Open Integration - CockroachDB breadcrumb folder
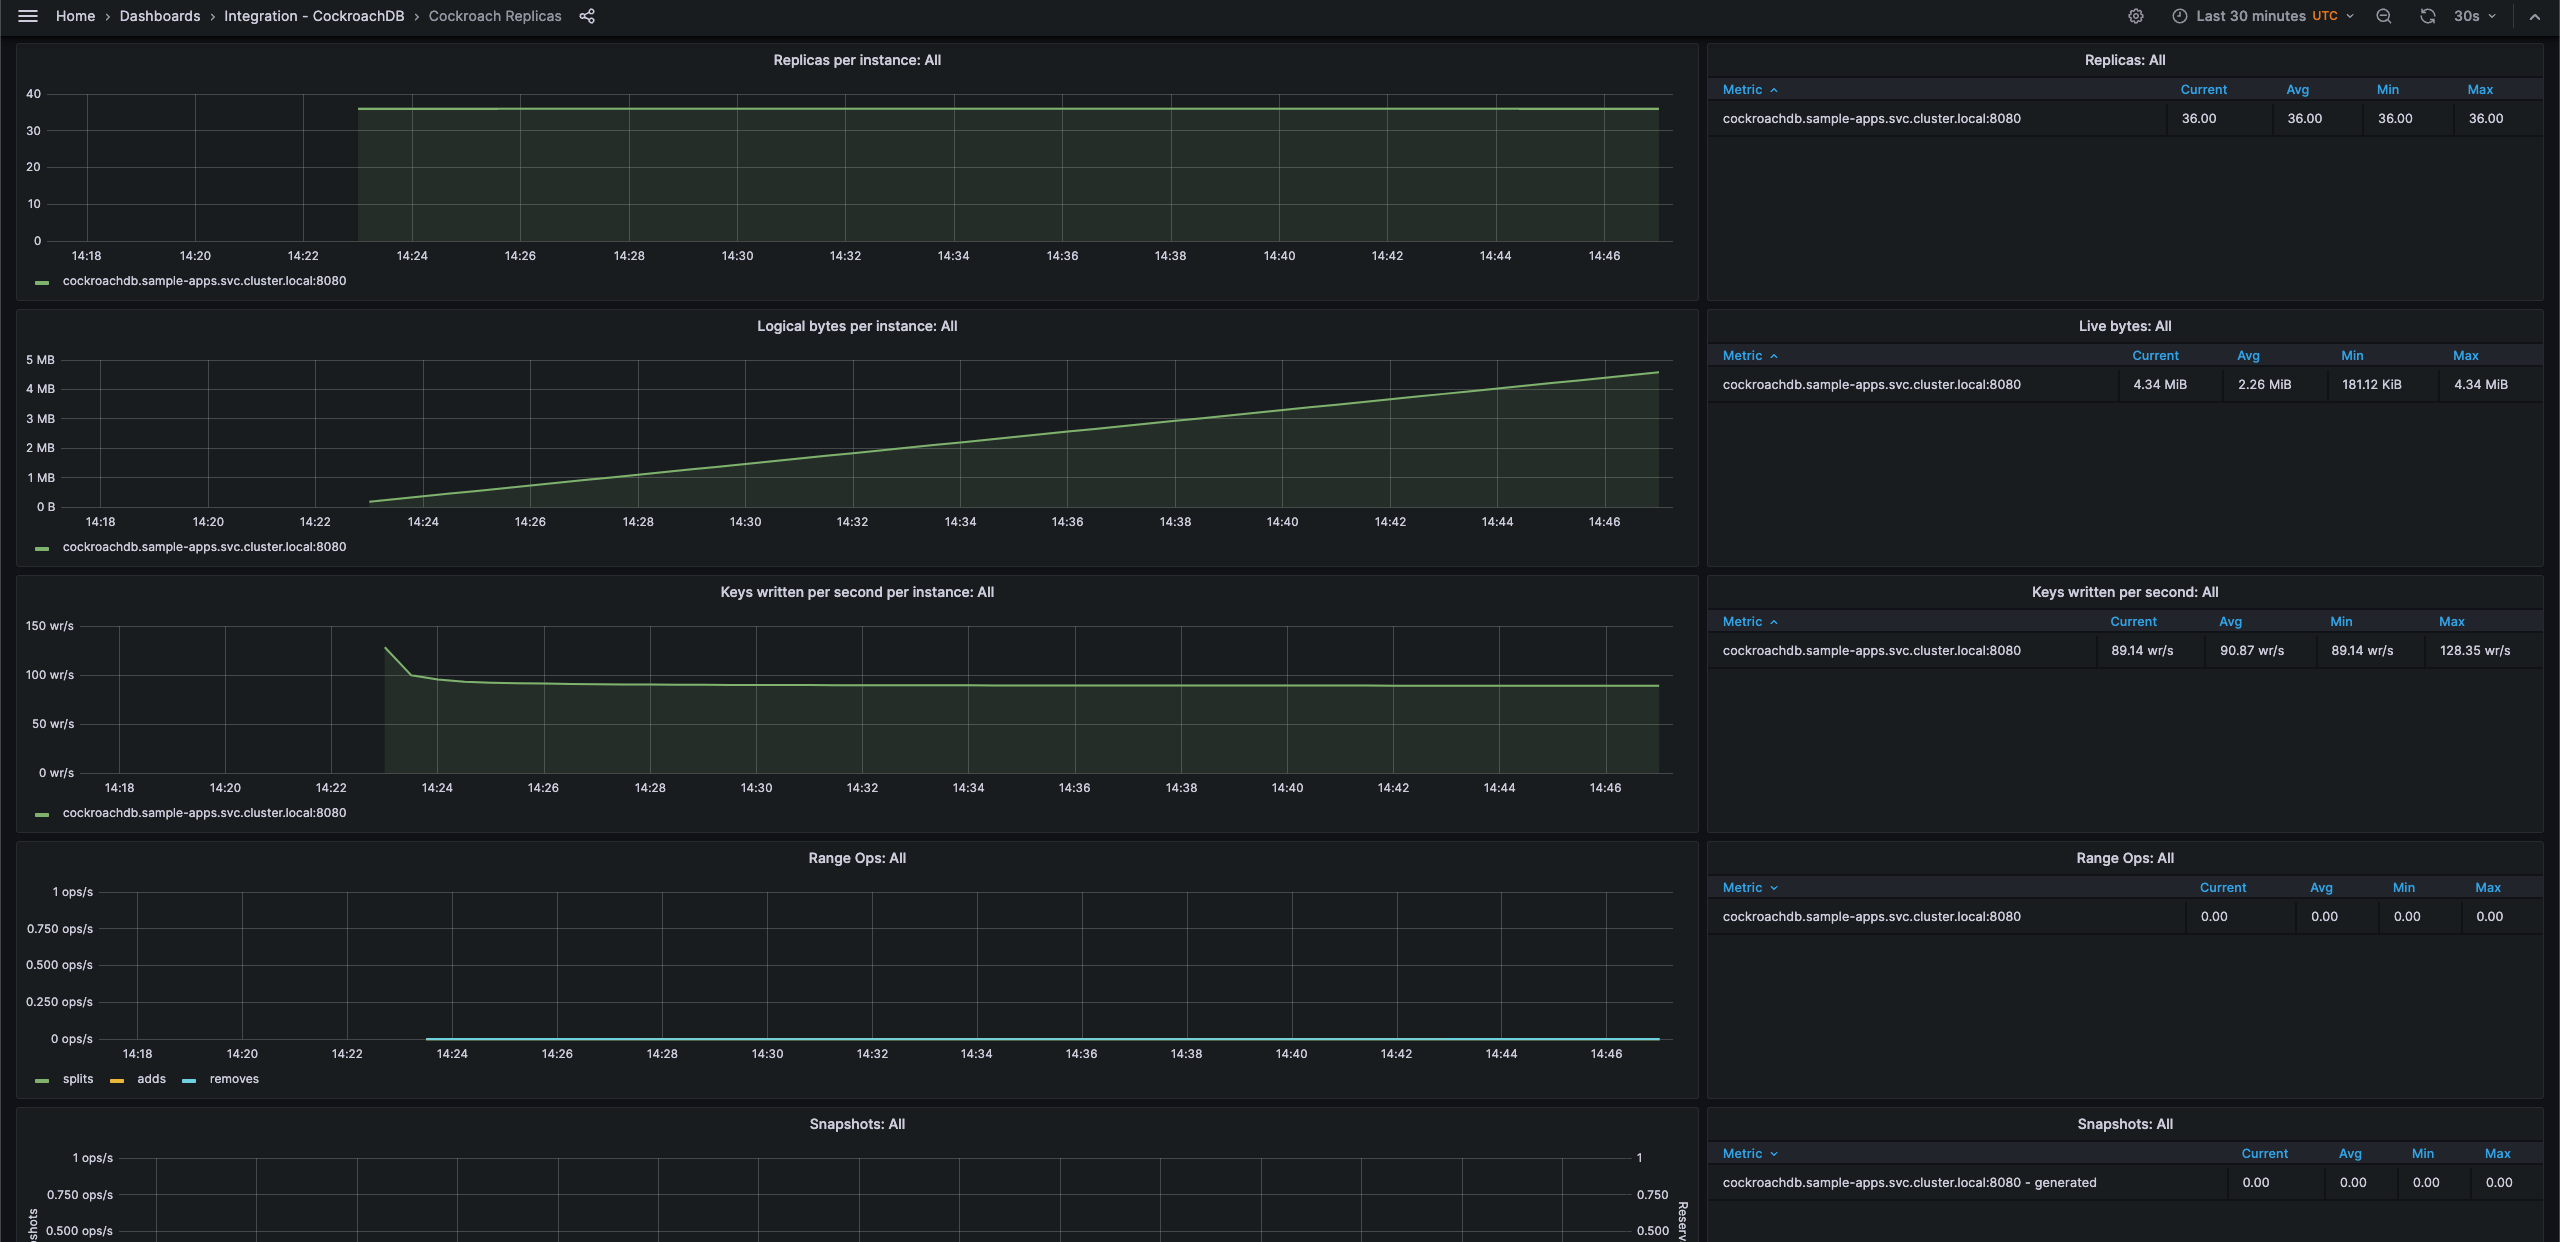 click(313, 16)
